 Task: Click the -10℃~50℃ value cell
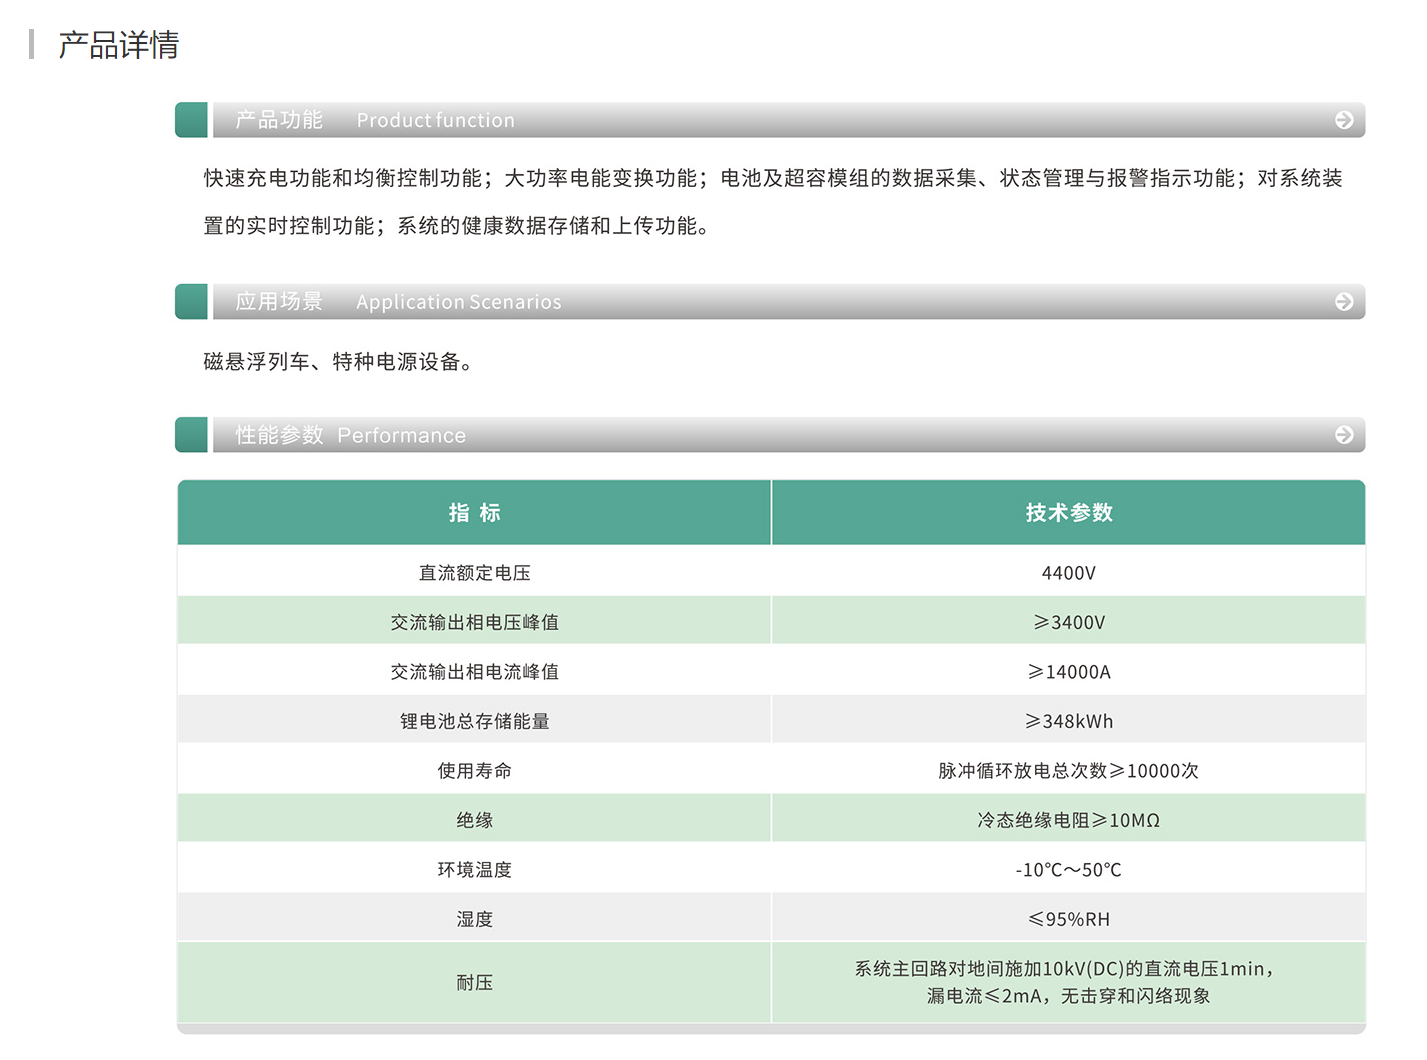click(x=1069, y=870)
